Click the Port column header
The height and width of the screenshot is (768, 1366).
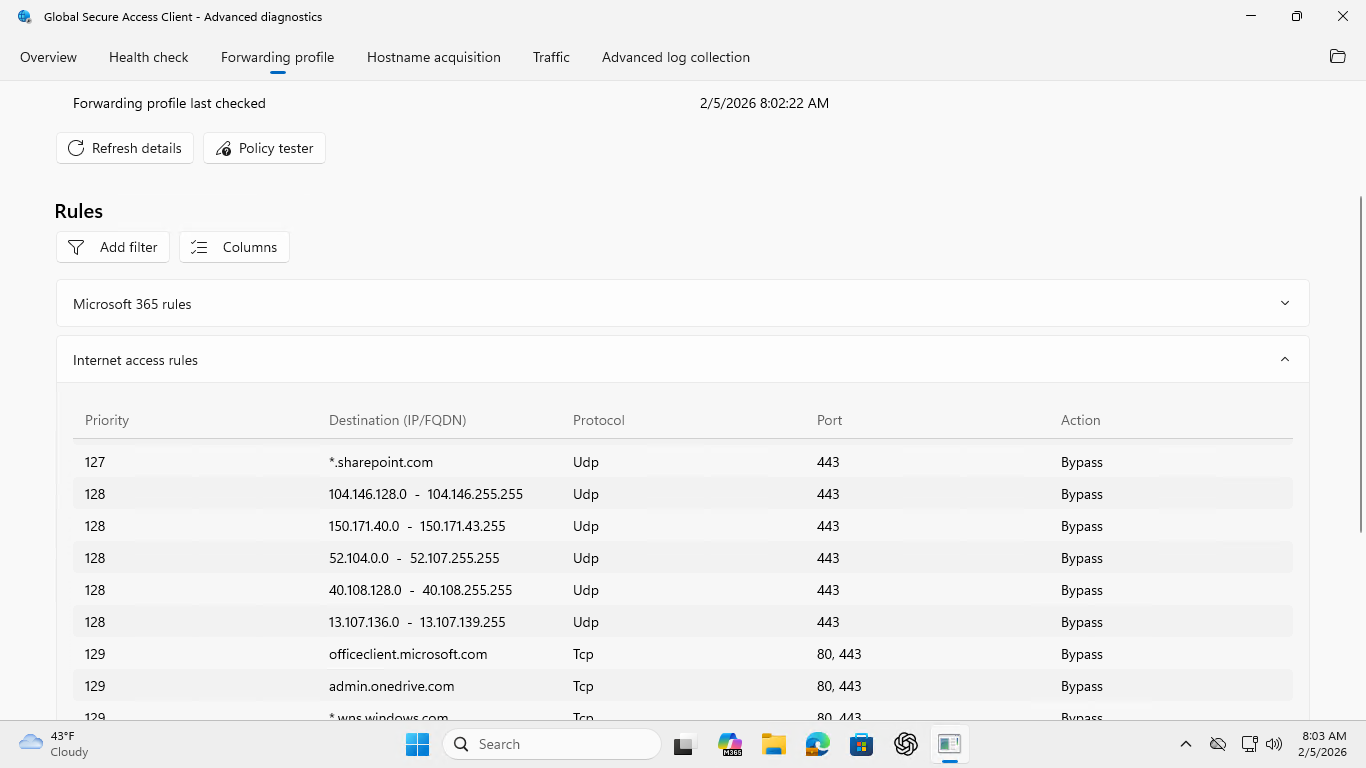830,420
